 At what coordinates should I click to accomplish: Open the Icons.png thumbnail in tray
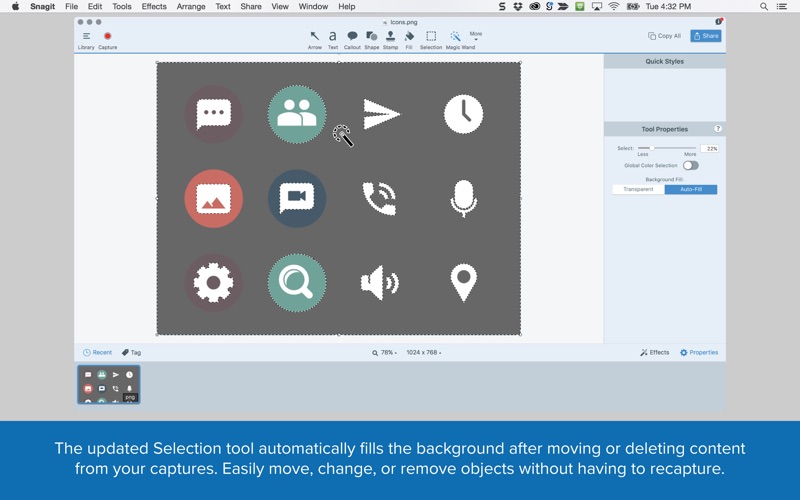coord(109,384)
